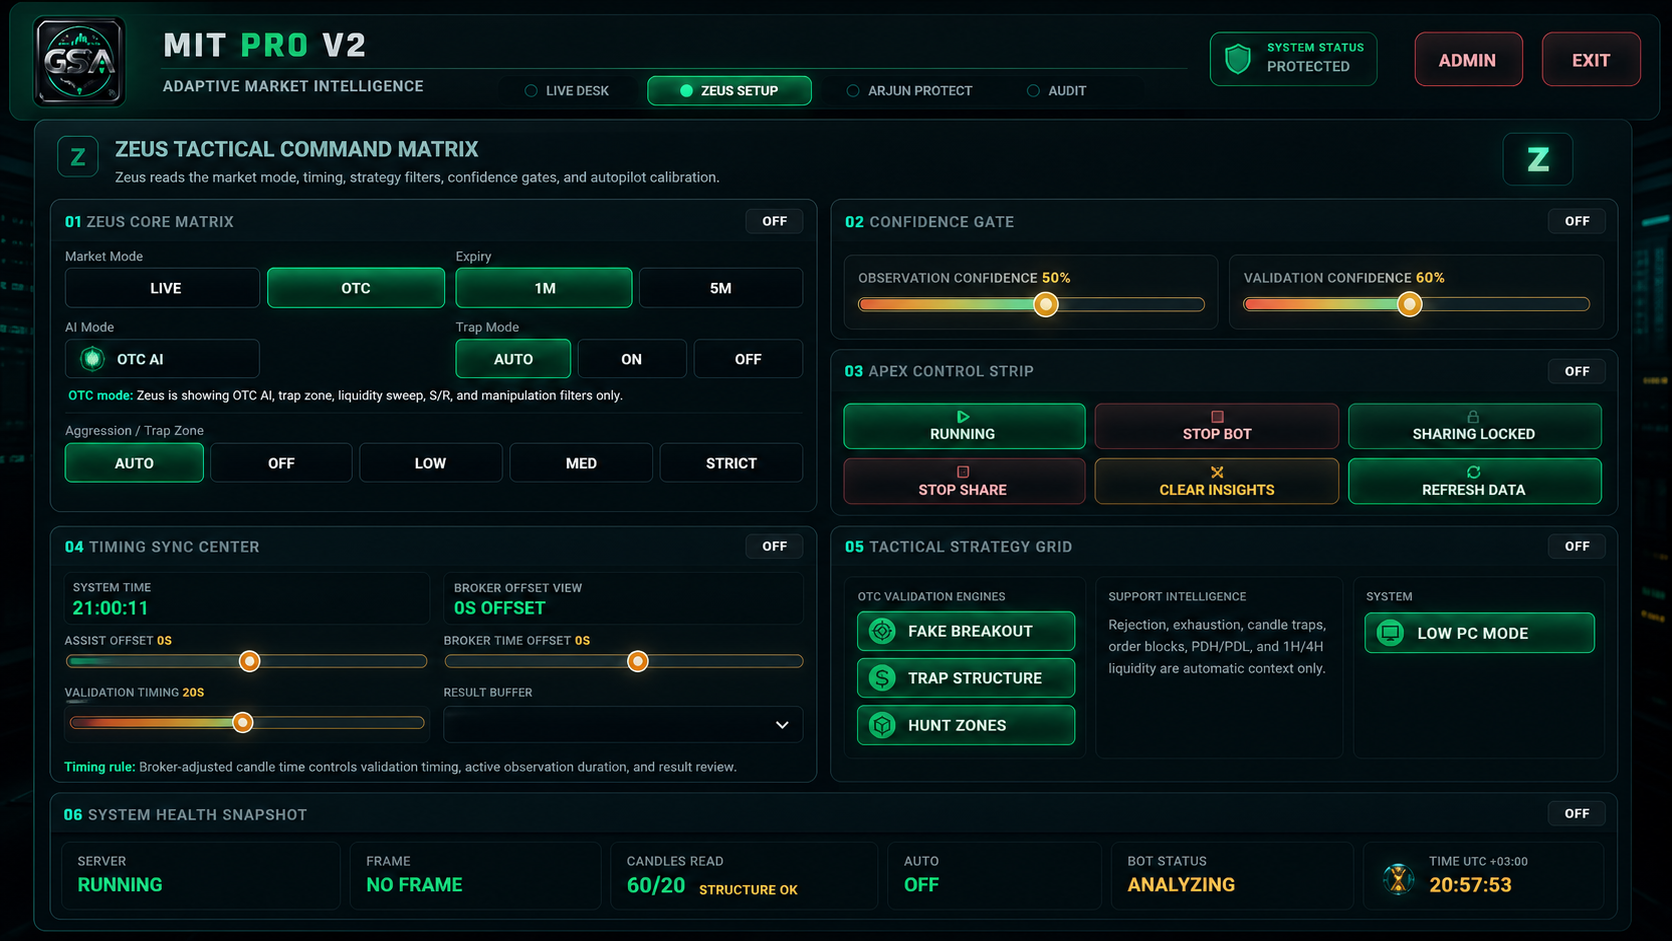Switch to the LIVE DESK tab
The image size is (1672, 941).
567,90
